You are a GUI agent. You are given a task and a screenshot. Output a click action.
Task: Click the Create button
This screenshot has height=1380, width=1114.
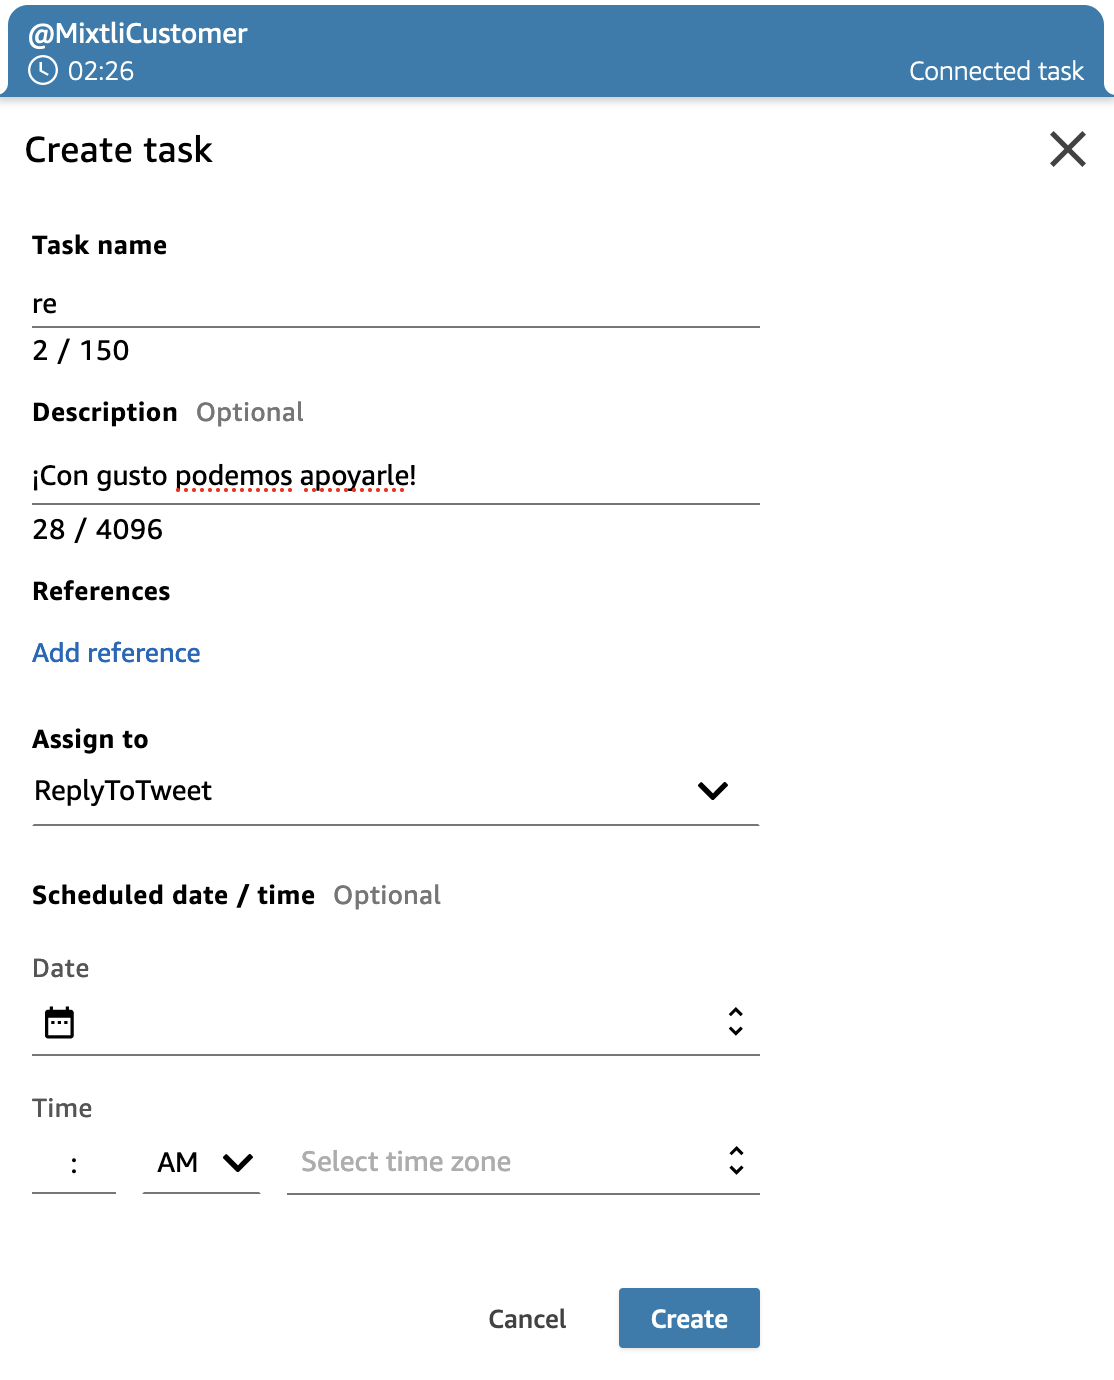[x=689, y=1318]
